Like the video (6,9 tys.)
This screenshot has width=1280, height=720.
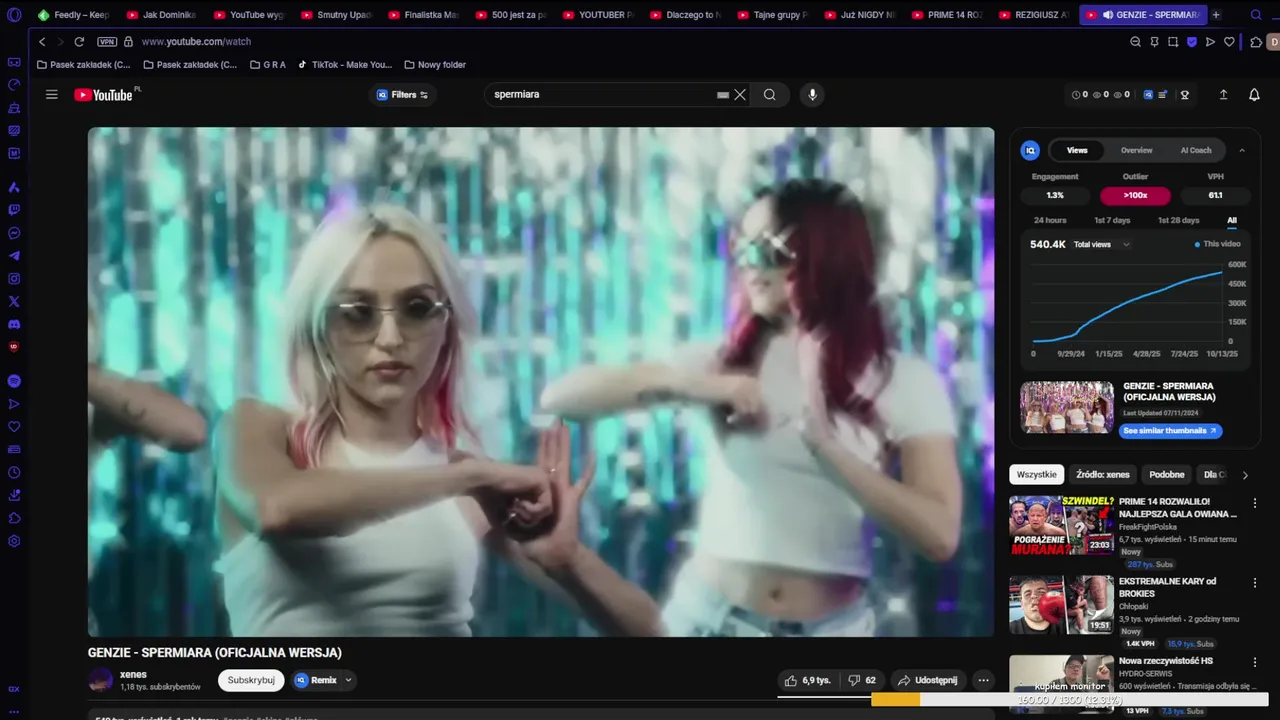pyautogui.click(x=808, y=680)
